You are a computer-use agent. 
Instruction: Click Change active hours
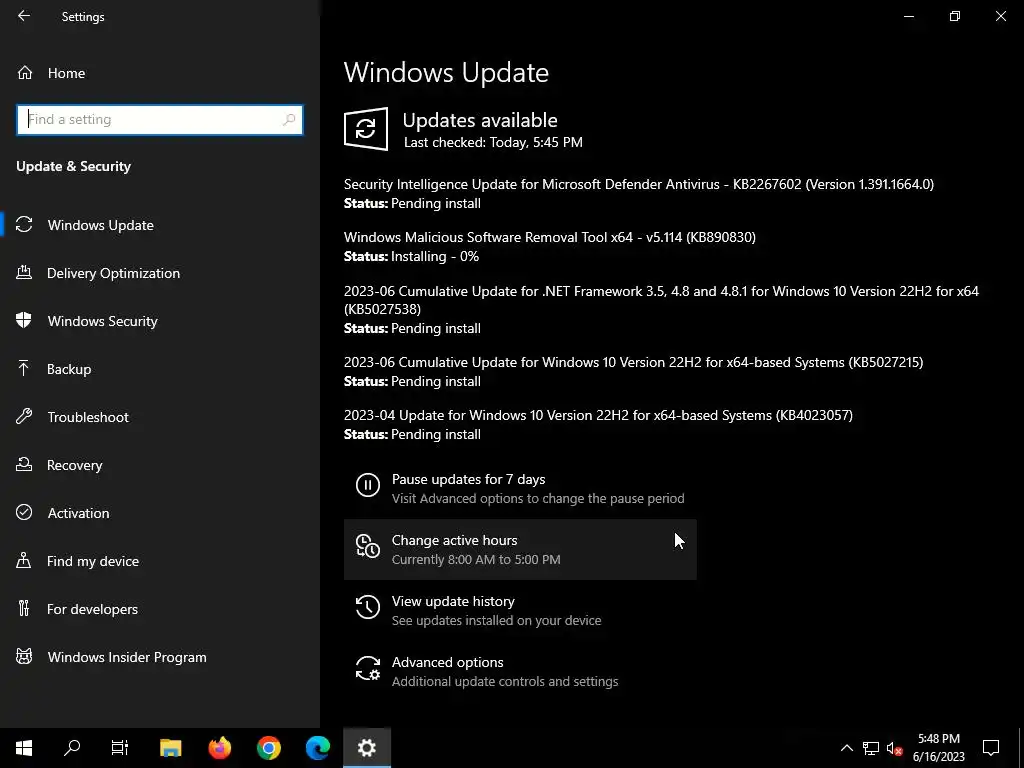[x=520, y=549]
